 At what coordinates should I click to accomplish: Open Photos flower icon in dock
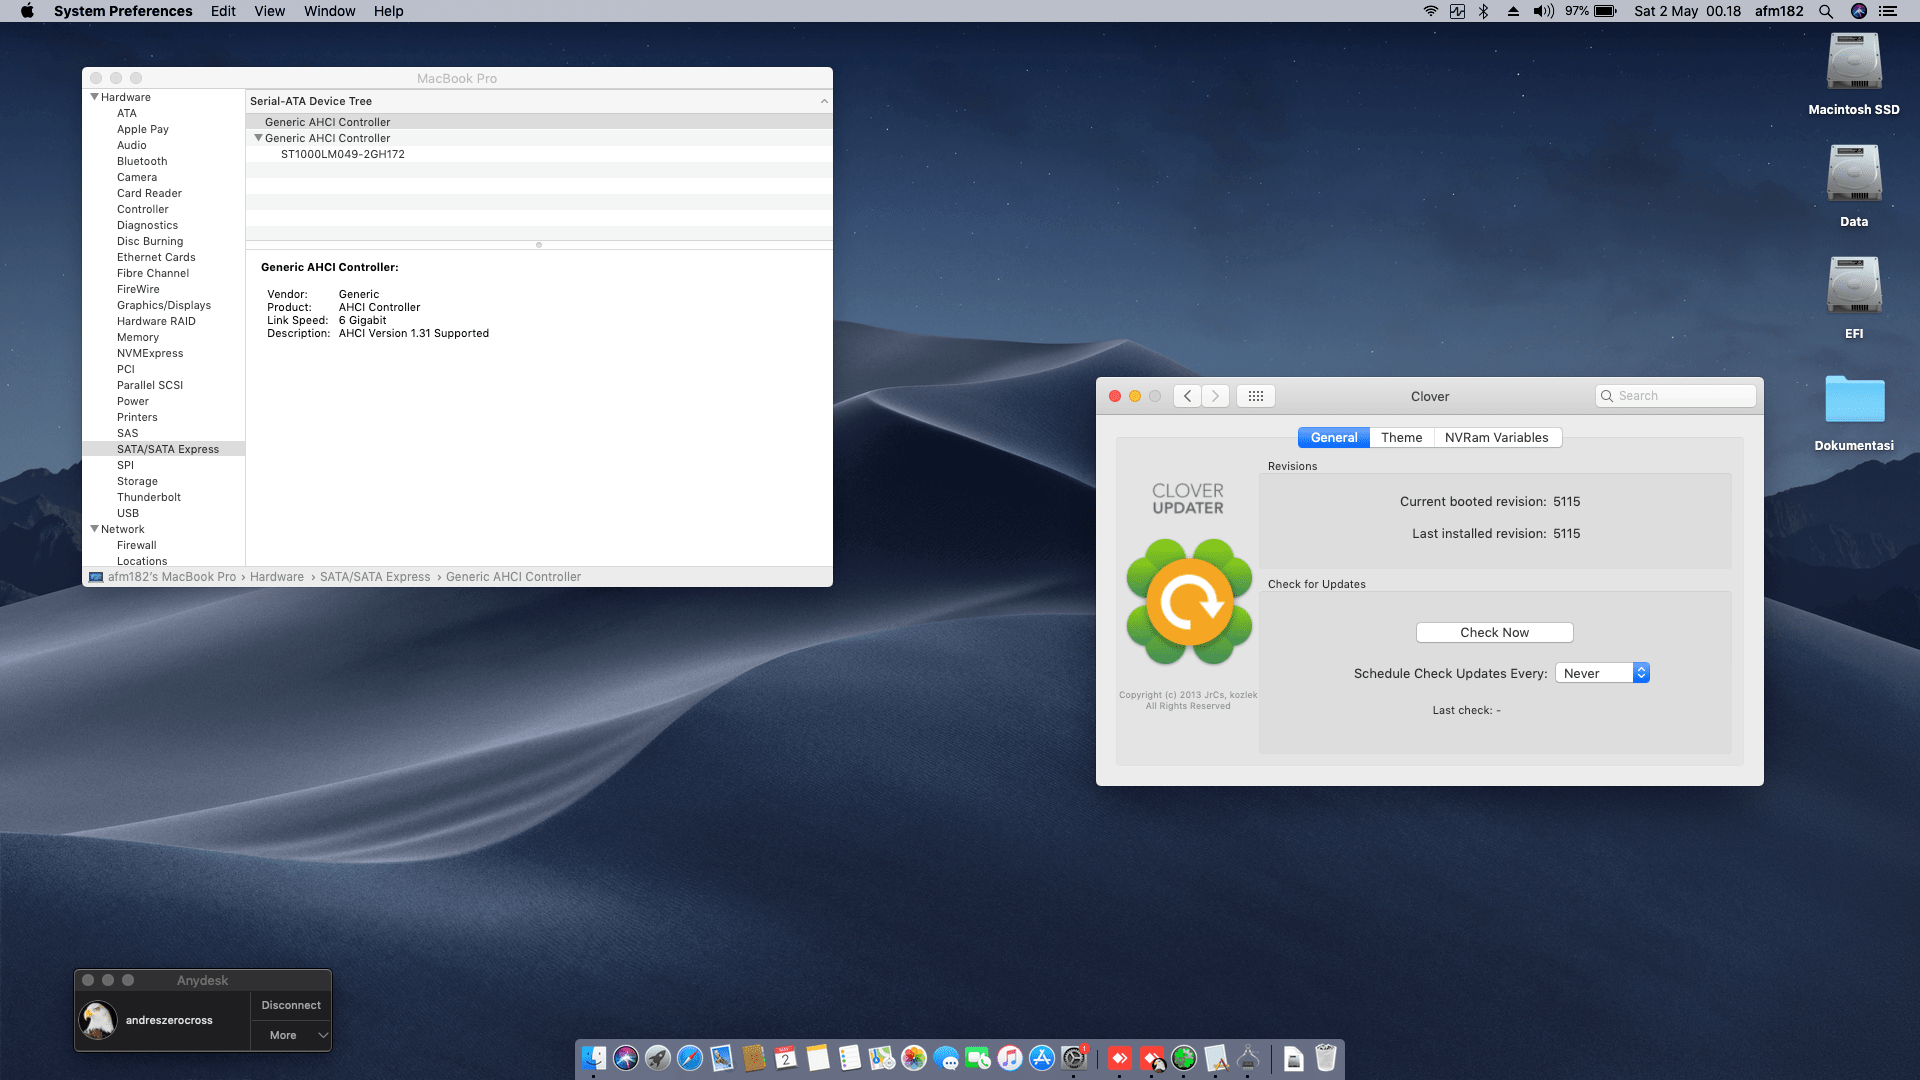coord(914,1058)
